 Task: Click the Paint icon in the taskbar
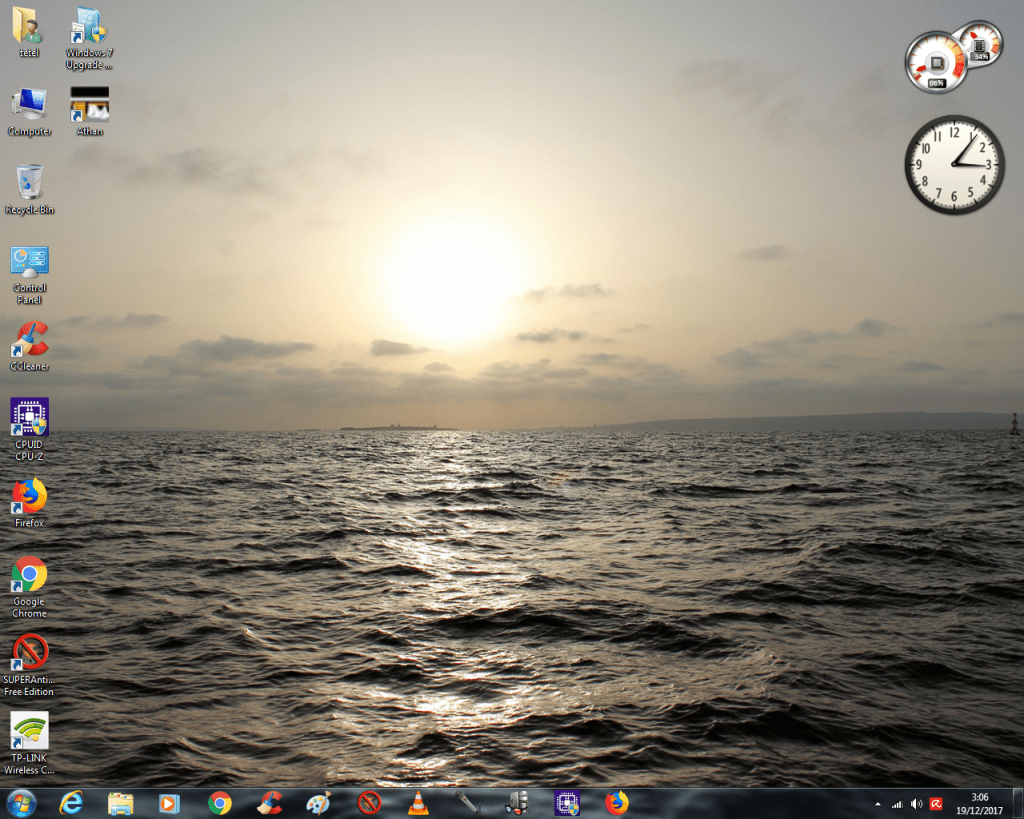tap(317, 803)
